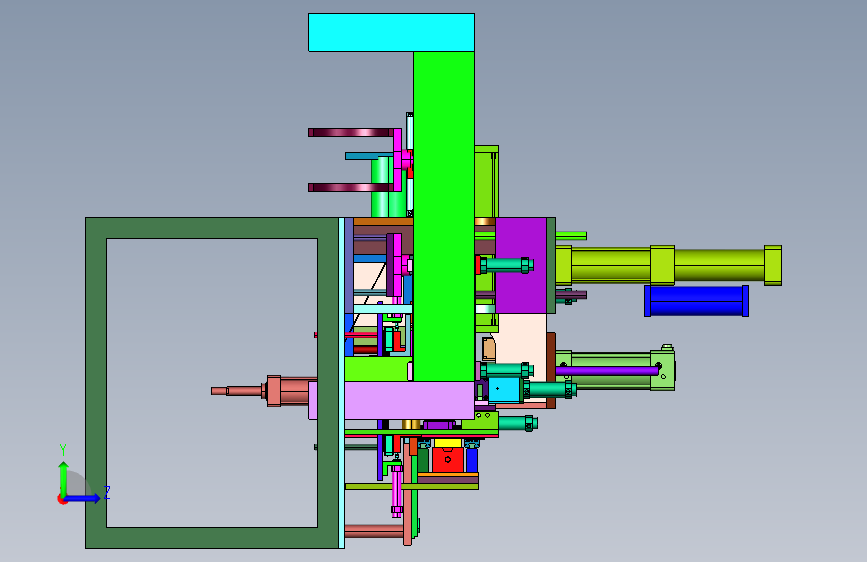
Task: Pick the red block at the bottom
Action: [x=448, y=460]
